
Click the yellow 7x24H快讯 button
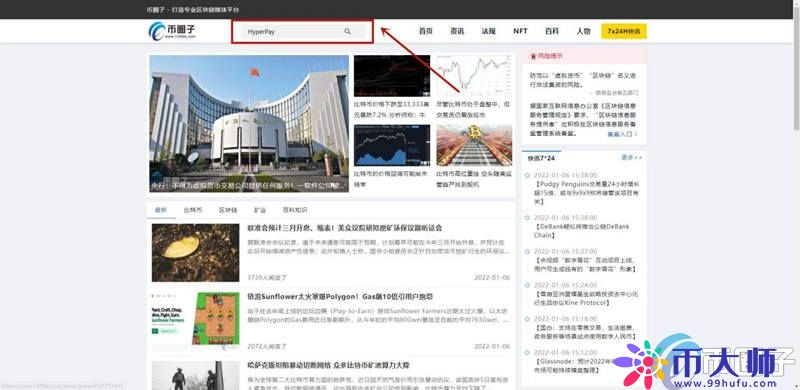tap(623, 31)
